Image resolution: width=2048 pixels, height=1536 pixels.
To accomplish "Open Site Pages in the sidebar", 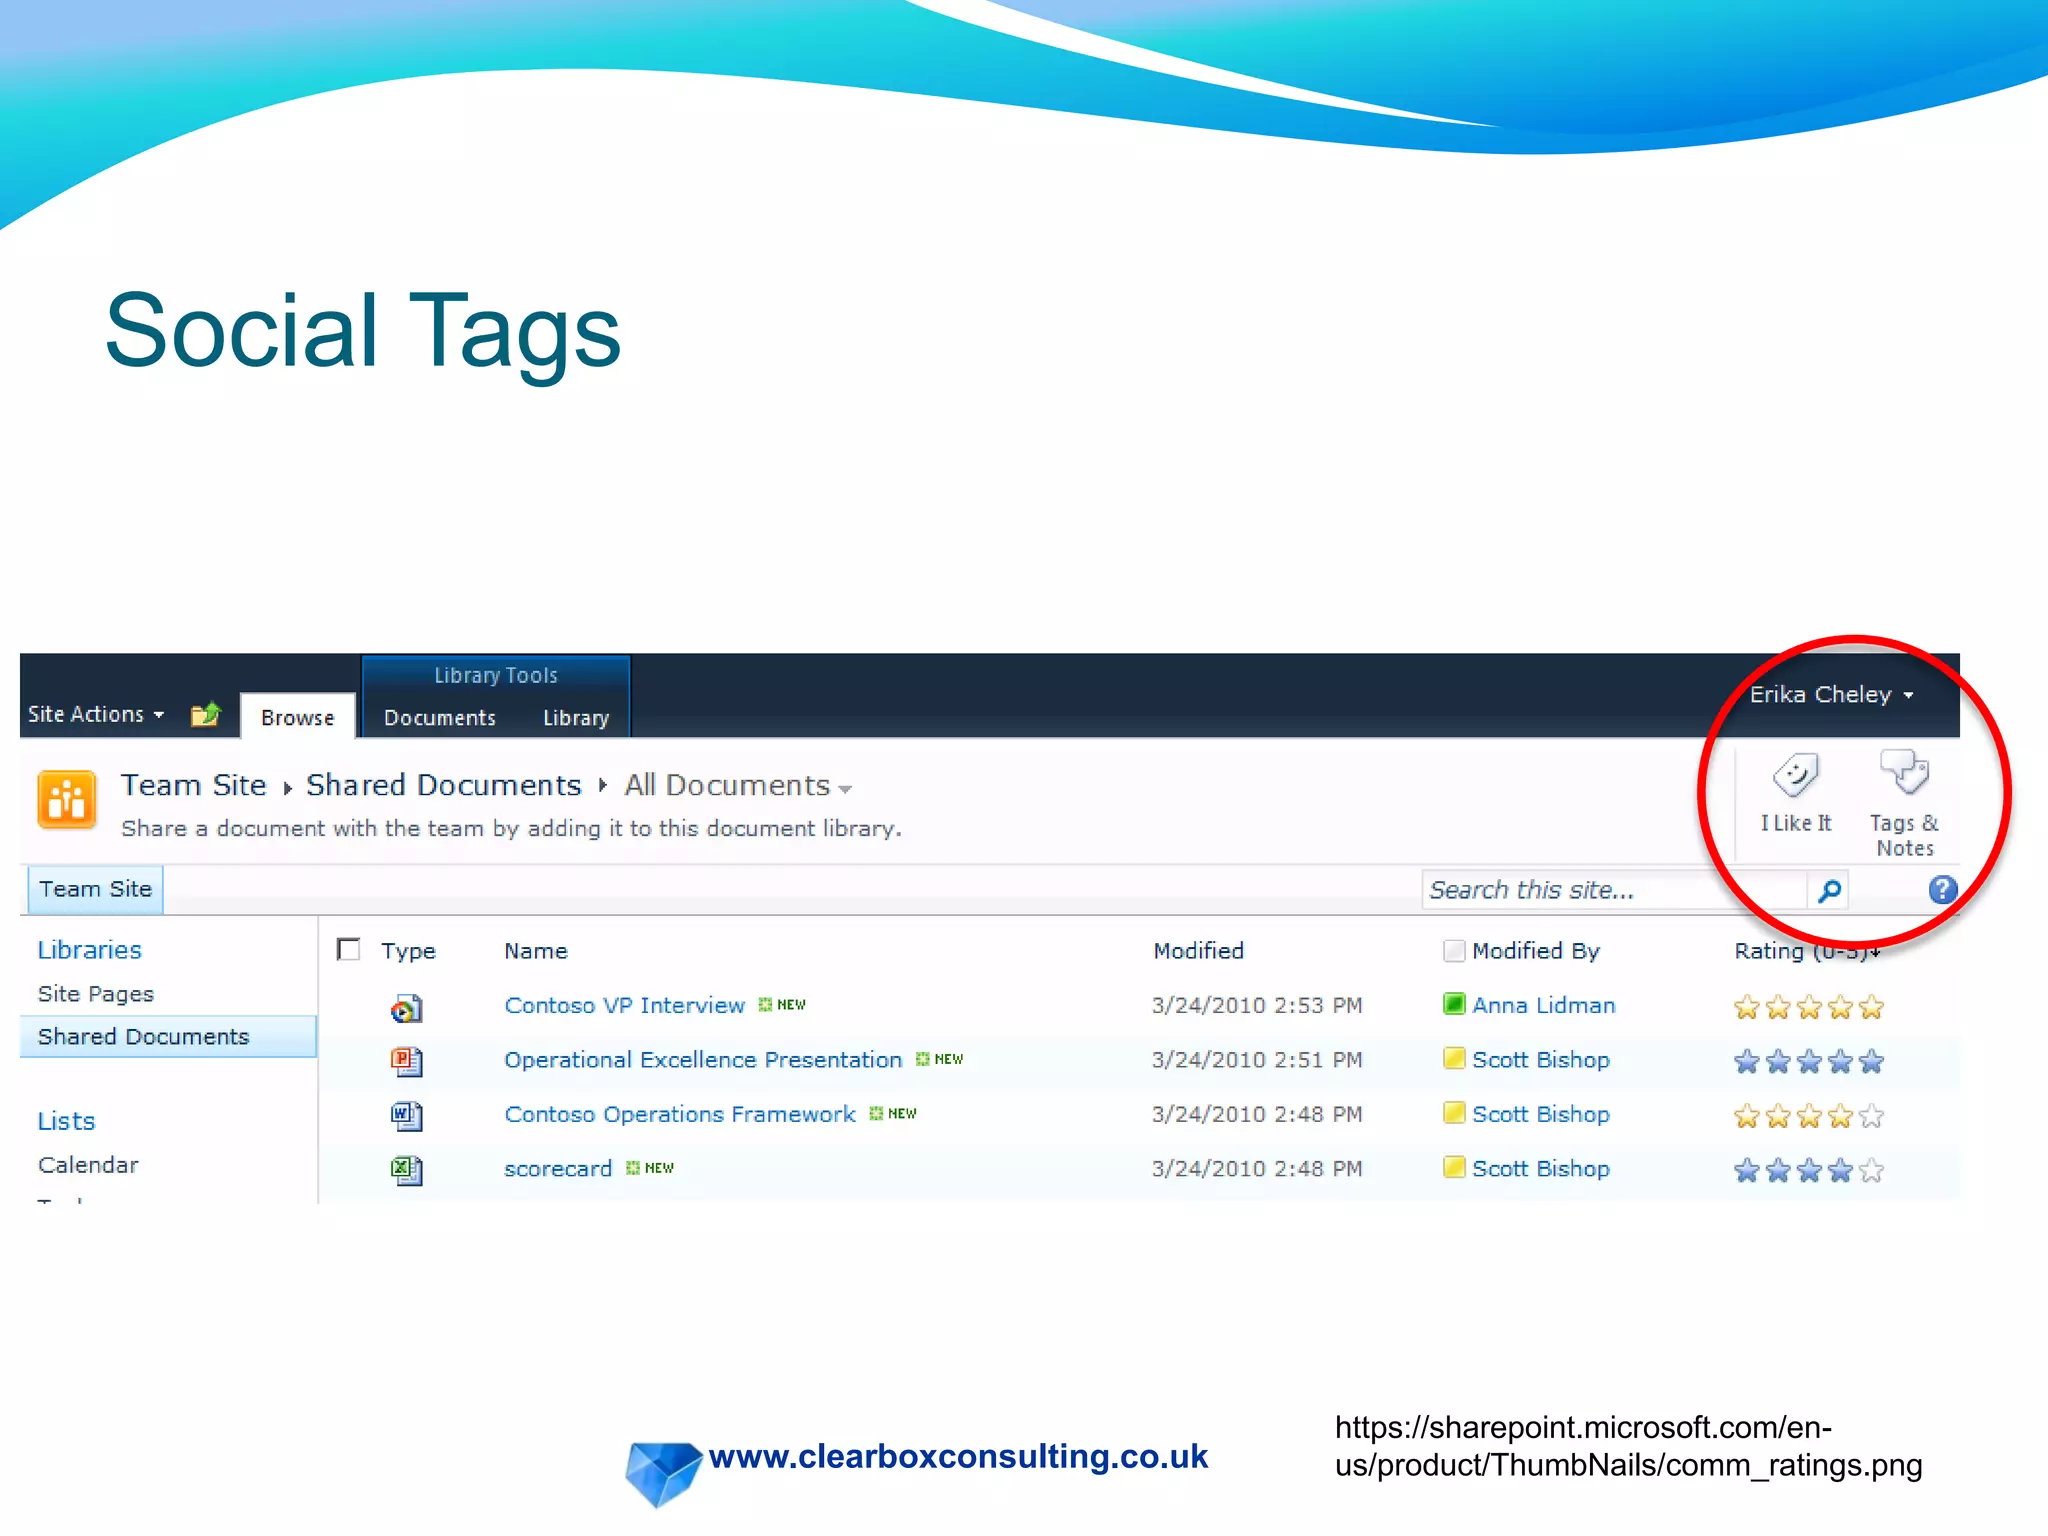I will pyautogui.click(x=96, y=994).
